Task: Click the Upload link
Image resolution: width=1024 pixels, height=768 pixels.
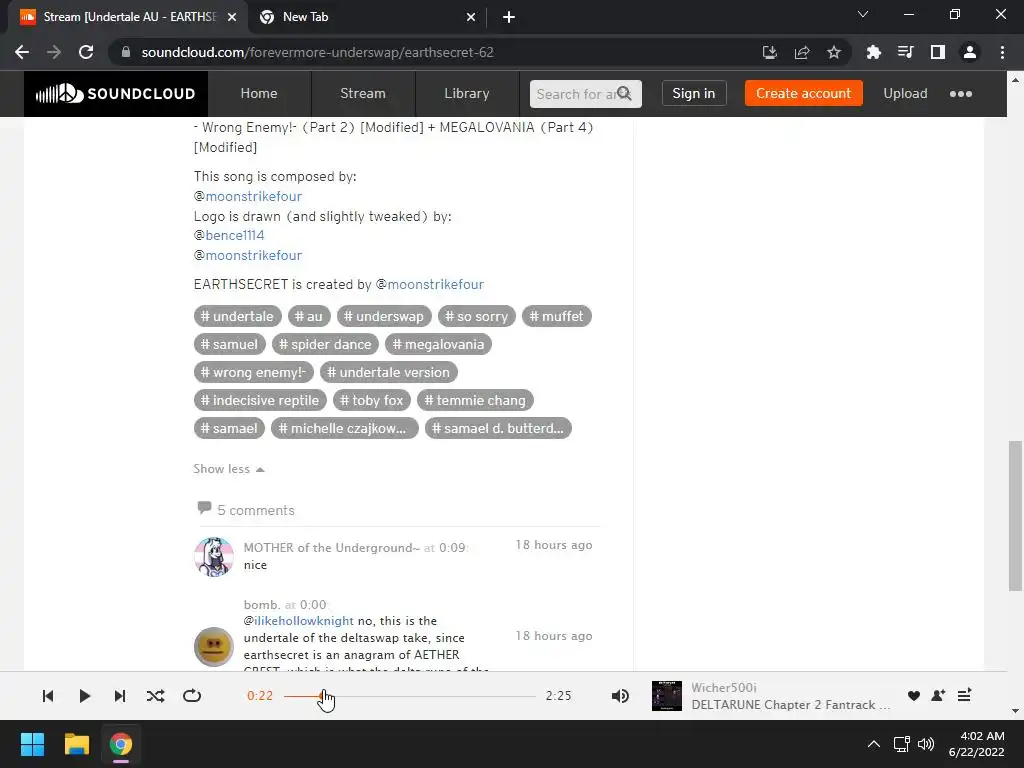Action: (x=905, y=93)
